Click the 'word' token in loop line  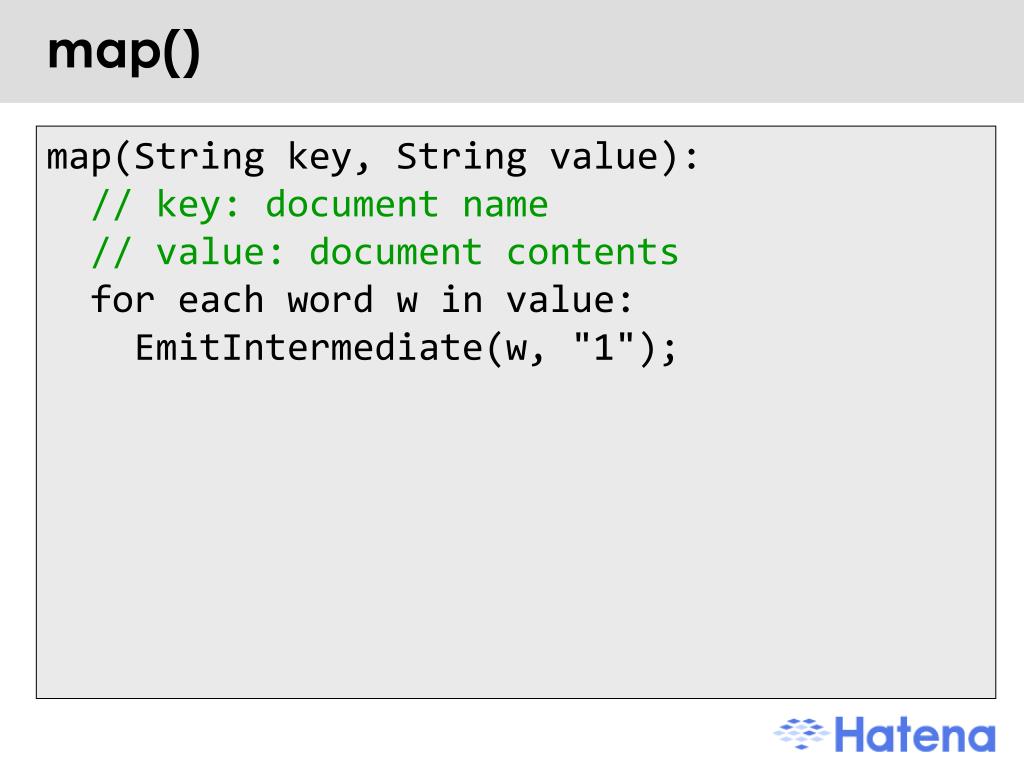(330, 300)
